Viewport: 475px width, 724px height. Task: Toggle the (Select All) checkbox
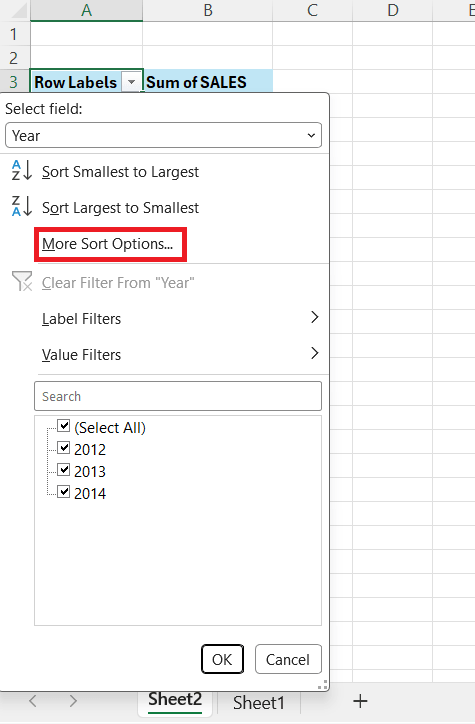click(x=64, y=425)
